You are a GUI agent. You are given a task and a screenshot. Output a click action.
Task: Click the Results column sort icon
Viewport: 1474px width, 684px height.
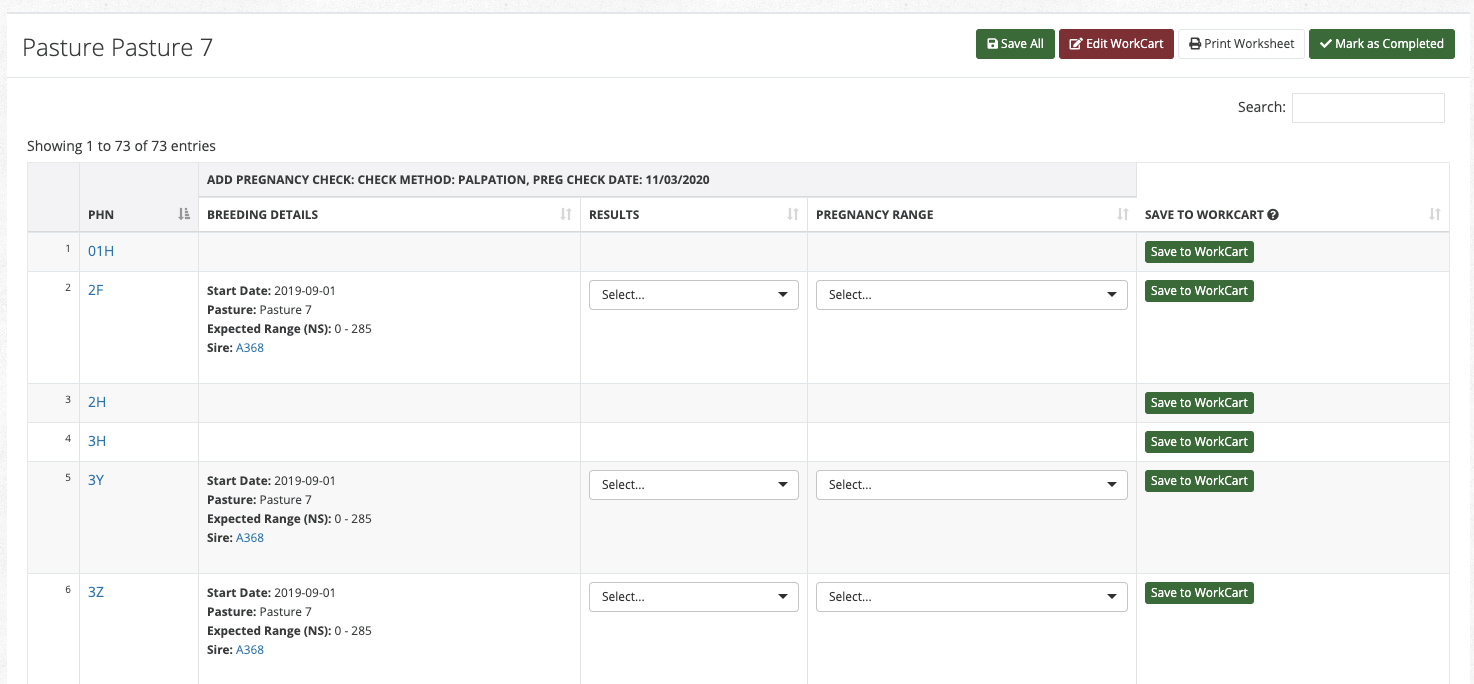[793, 214]
